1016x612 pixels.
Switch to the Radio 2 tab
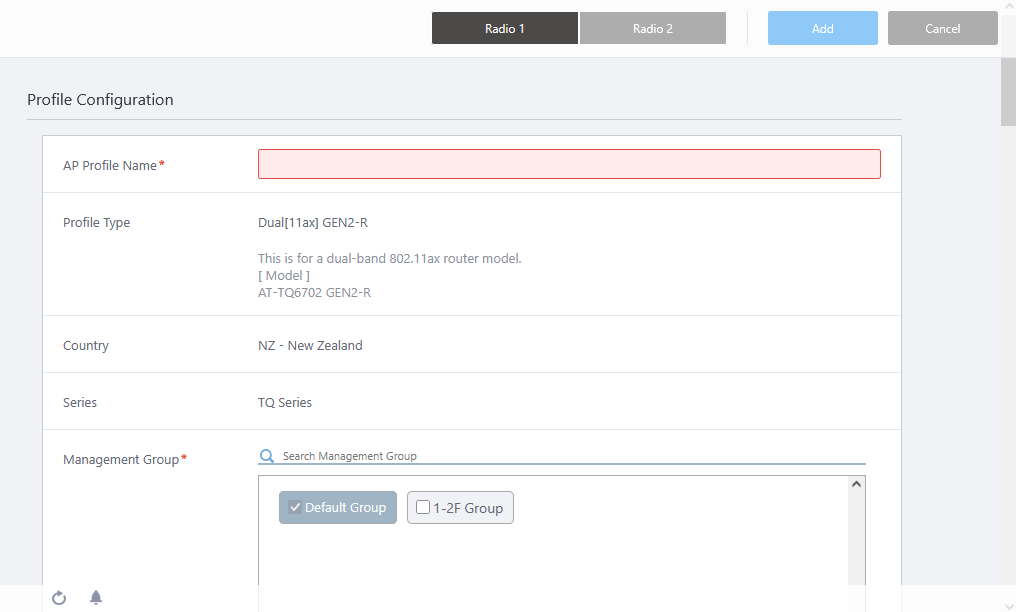[x=653, y=29]
